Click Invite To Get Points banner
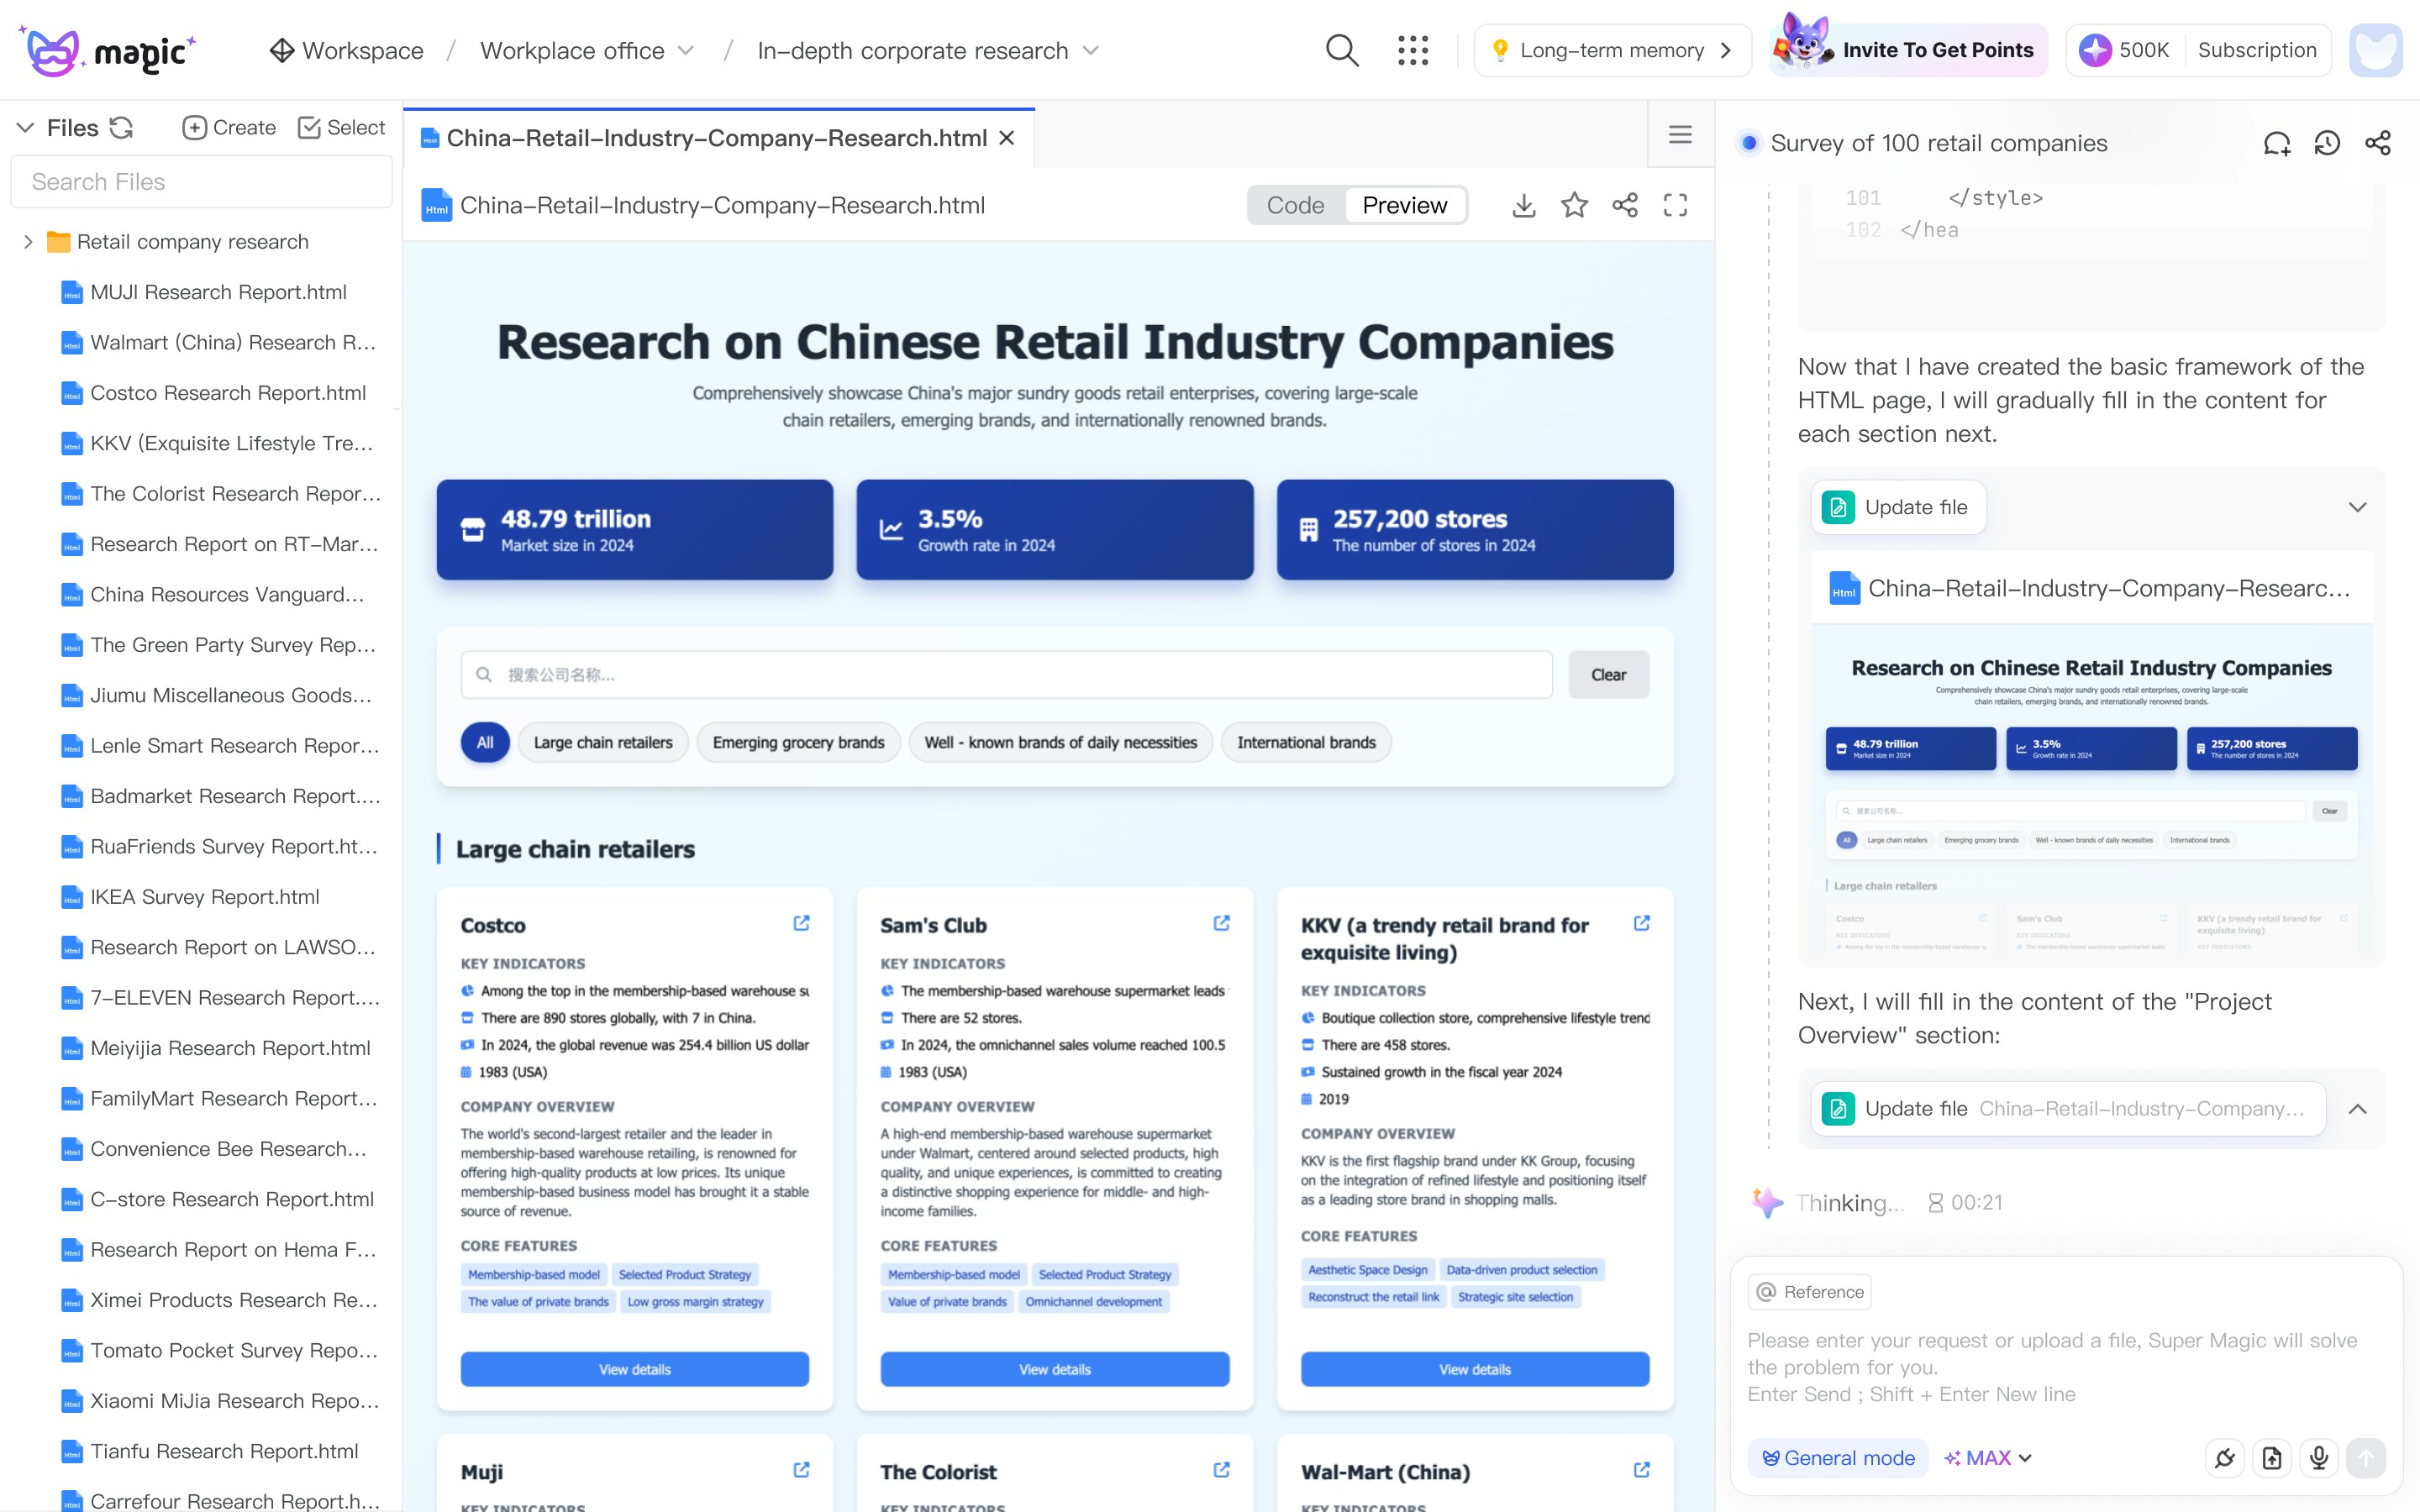The width and height of the screenshot is (2420, 1512). [1908, 50]
